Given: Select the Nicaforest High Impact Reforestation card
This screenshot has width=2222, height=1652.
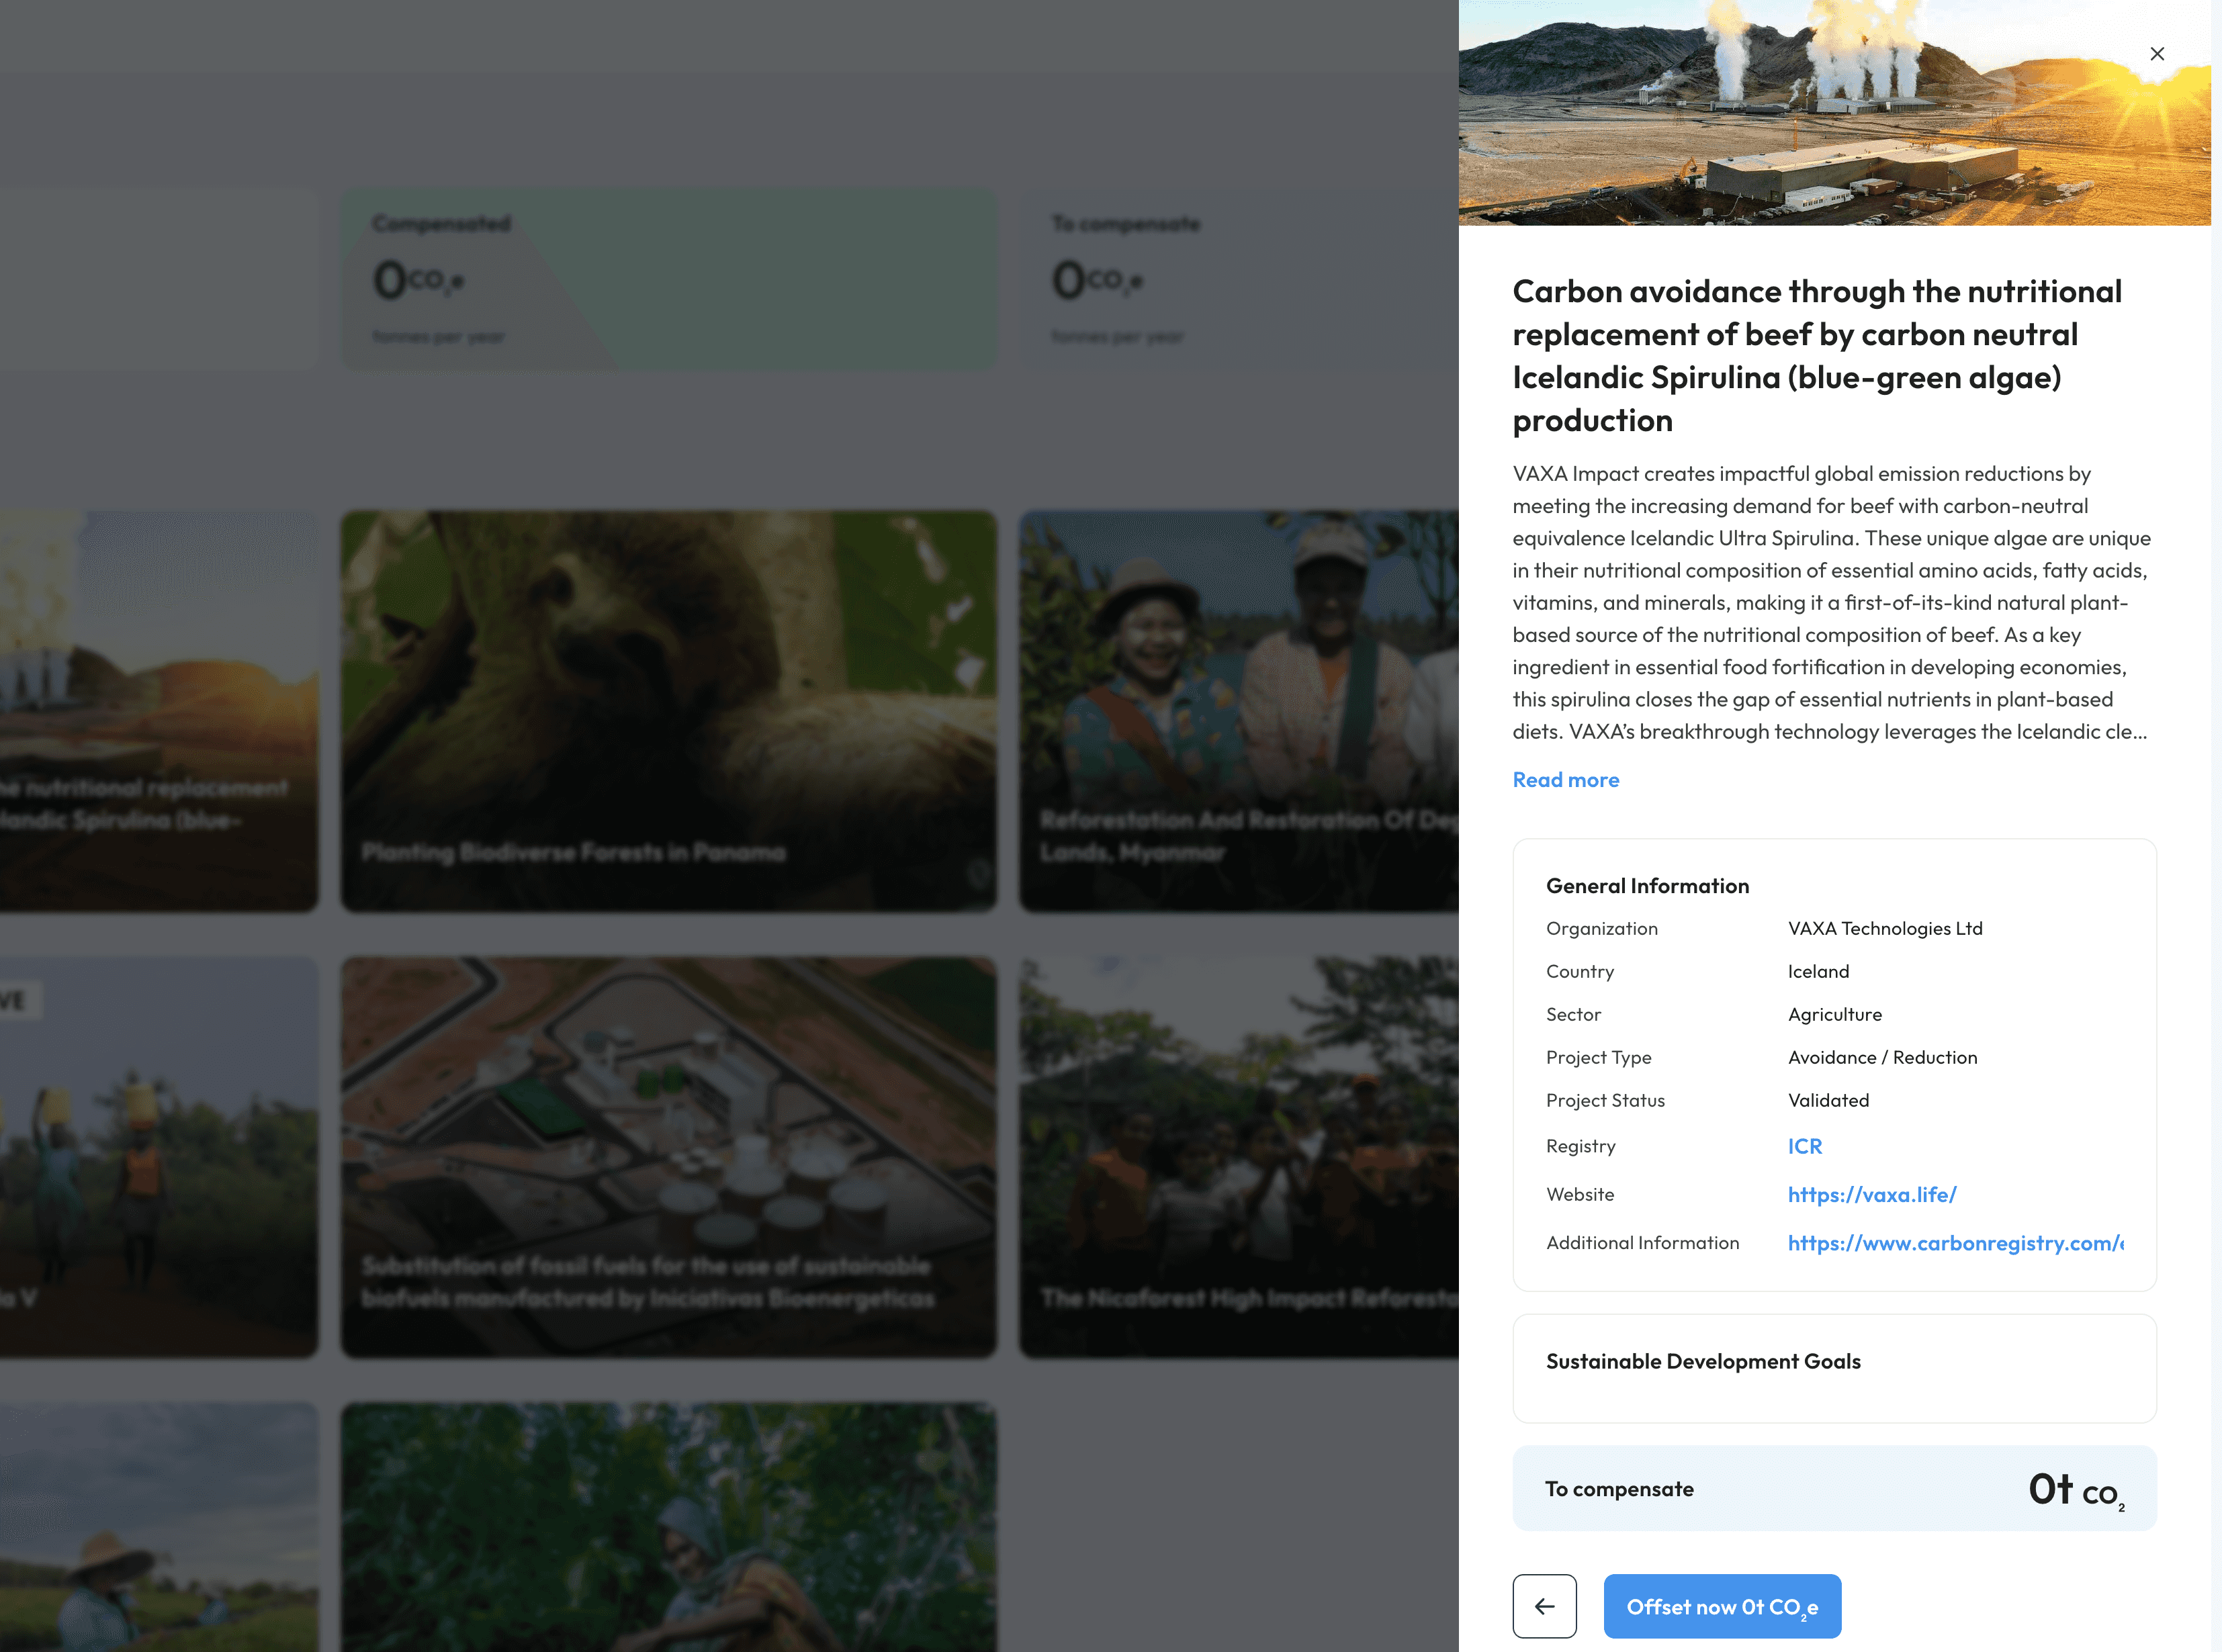Looking at the screenshot, I should click(x=1237, y=1156).
